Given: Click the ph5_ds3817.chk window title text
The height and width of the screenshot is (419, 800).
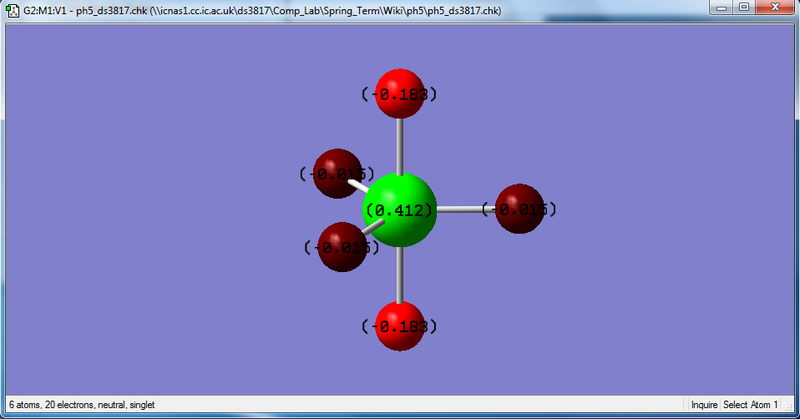Looking at the screenshot, I should [x=262, y=11].
